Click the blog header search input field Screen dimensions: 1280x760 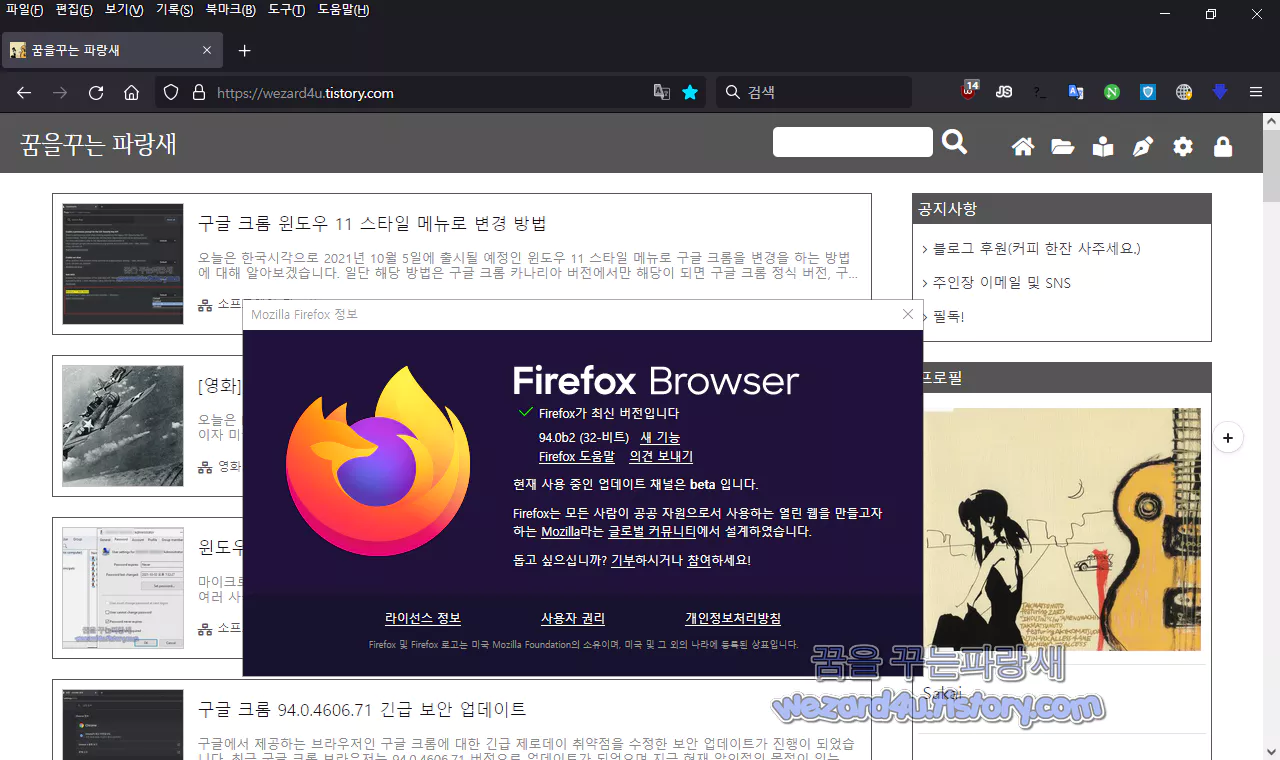pyautogui.click(x=853, y=142)
